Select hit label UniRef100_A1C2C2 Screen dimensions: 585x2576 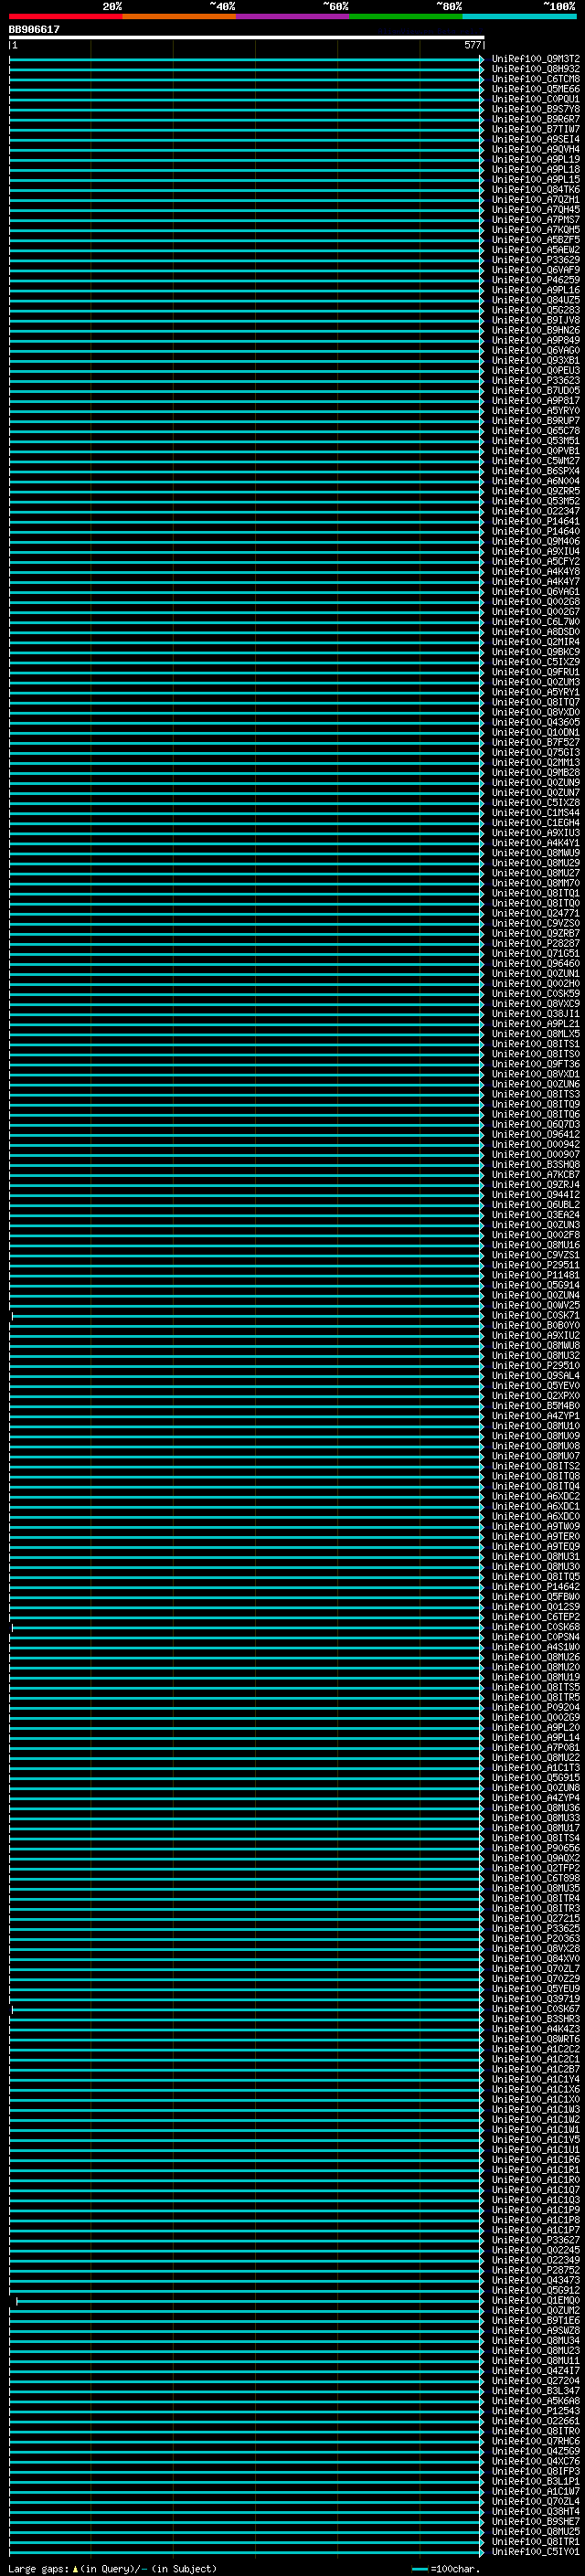[535, 2049]
